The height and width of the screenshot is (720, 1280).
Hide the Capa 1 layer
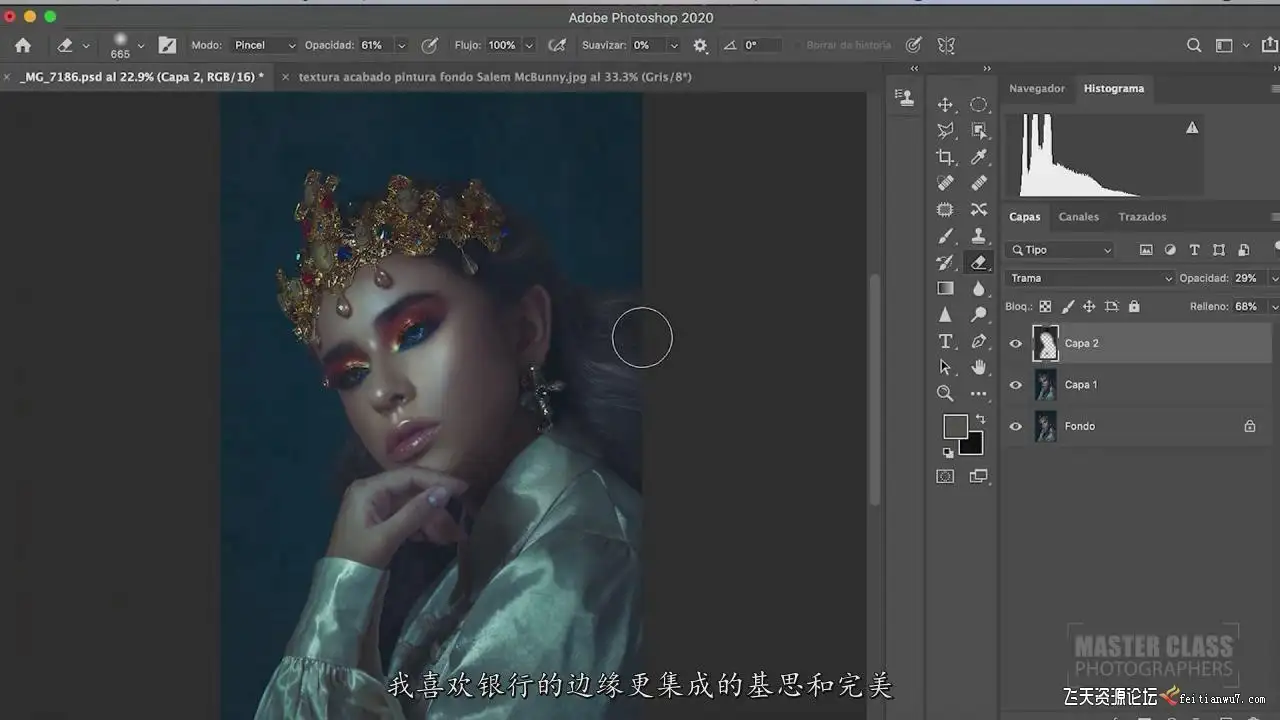1016,385
